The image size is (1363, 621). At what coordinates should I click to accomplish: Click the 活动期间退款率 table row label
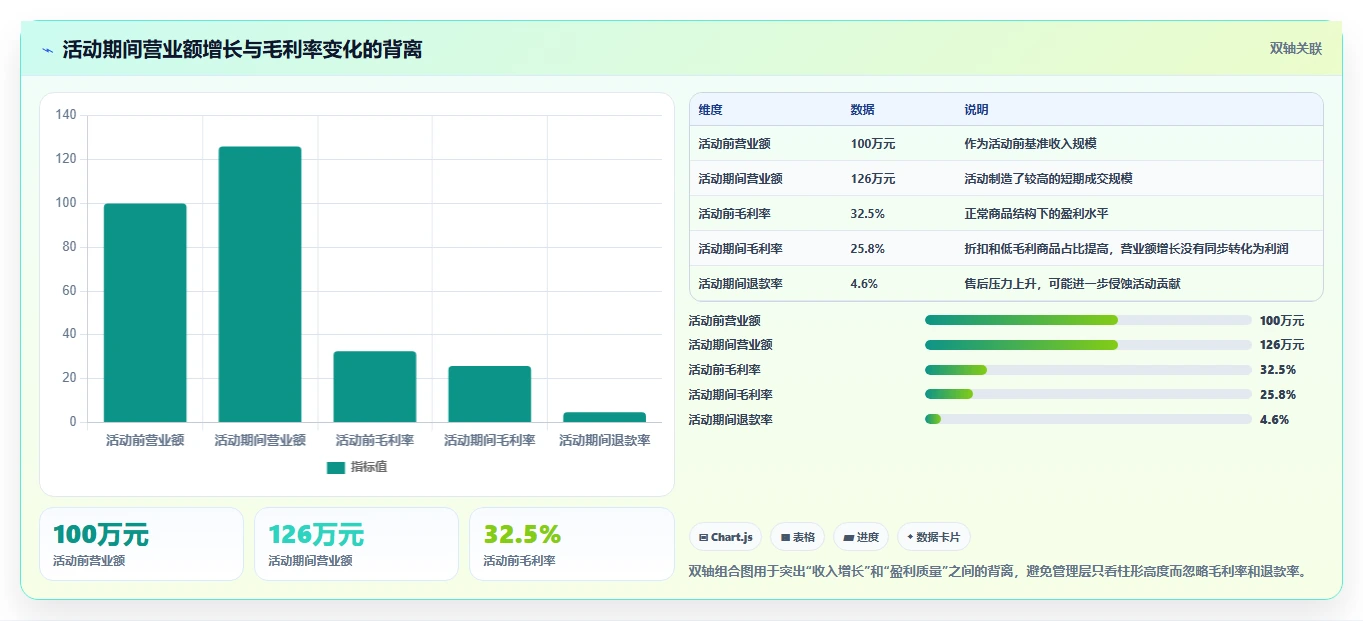(x=741, y=284)
